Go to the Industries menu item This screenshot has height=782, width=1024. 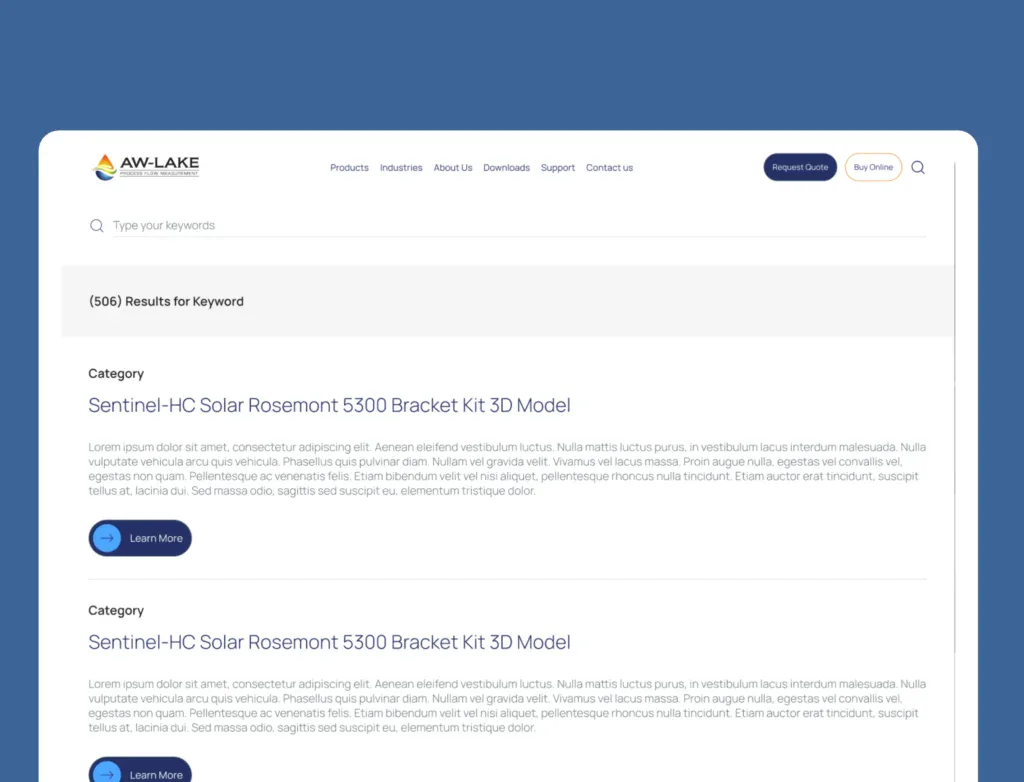coord(401,168)
